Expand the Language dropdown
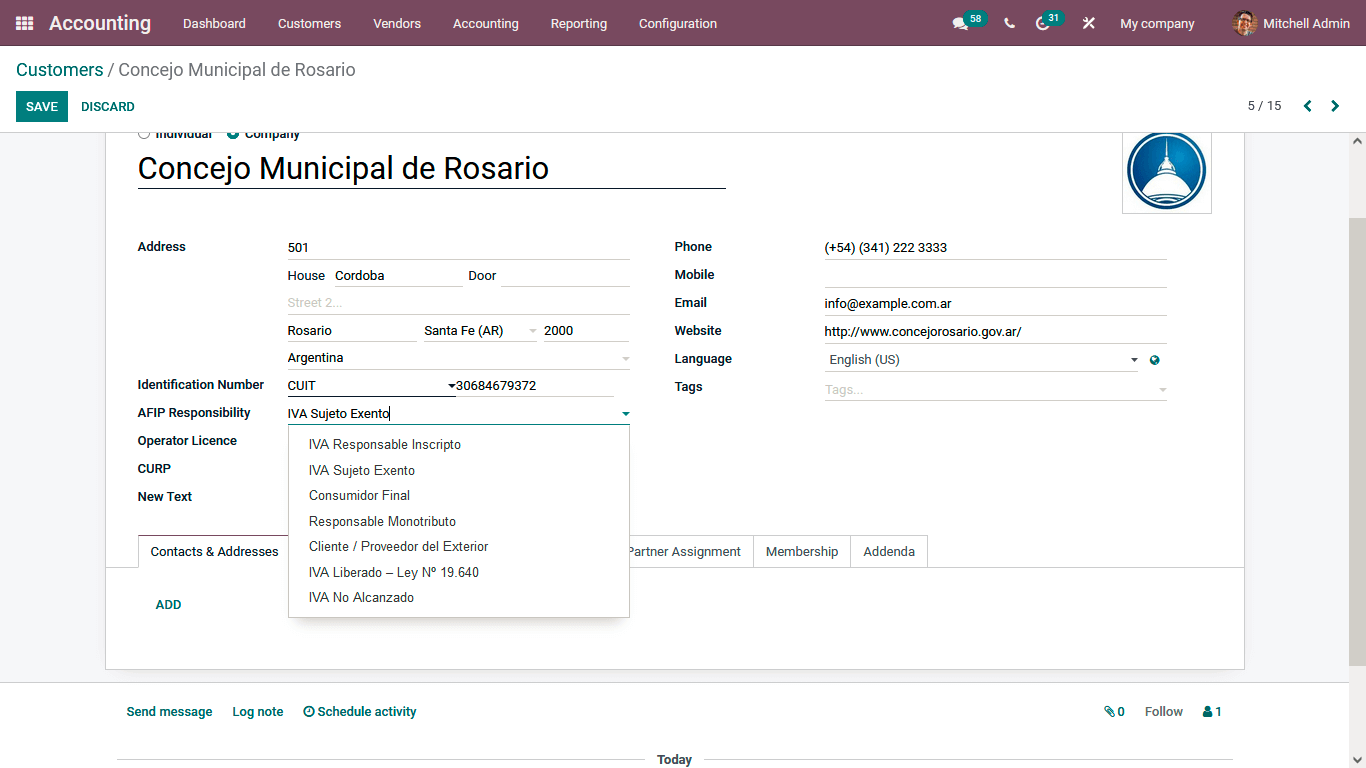 point(1134,360)
